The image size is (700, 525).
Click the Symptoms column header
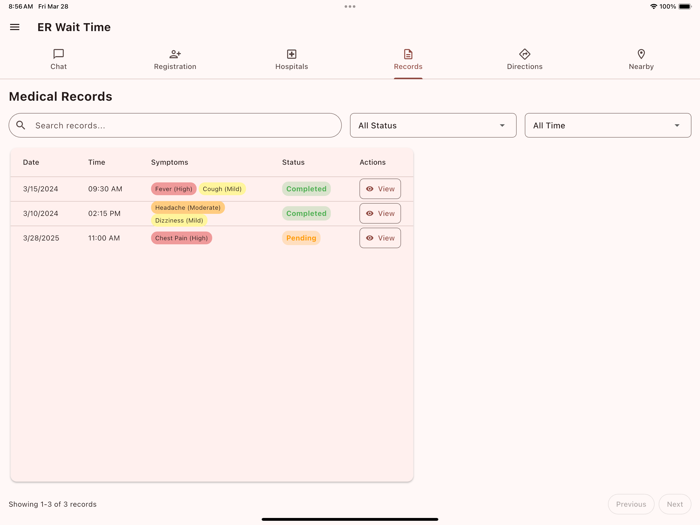pos(169,162)
